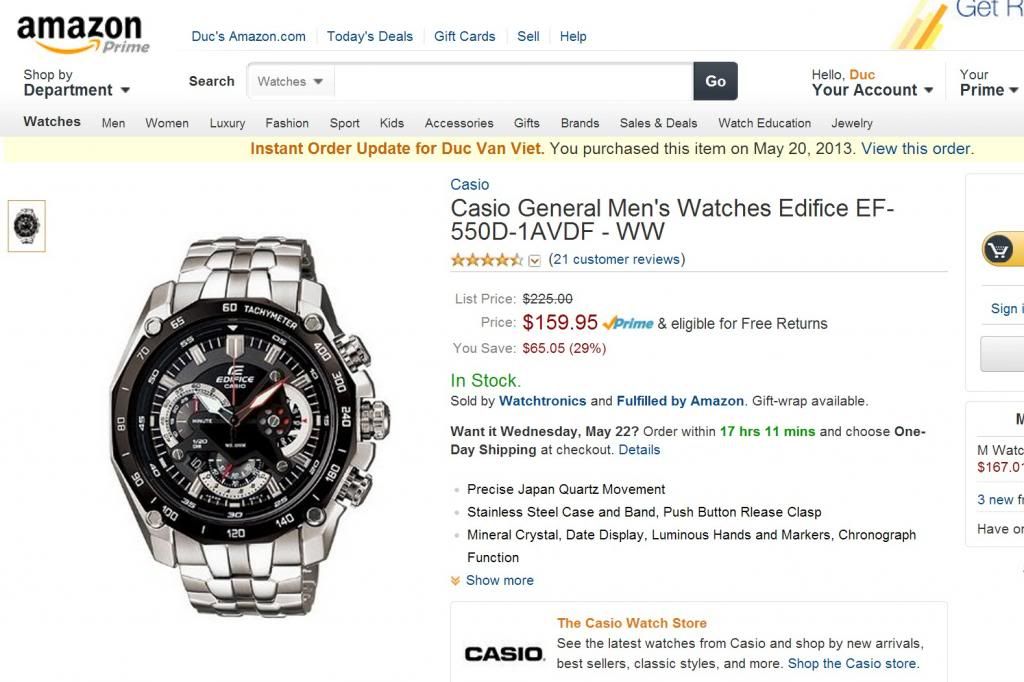Click the Watchtronics seller link

[x=543, y=401]
